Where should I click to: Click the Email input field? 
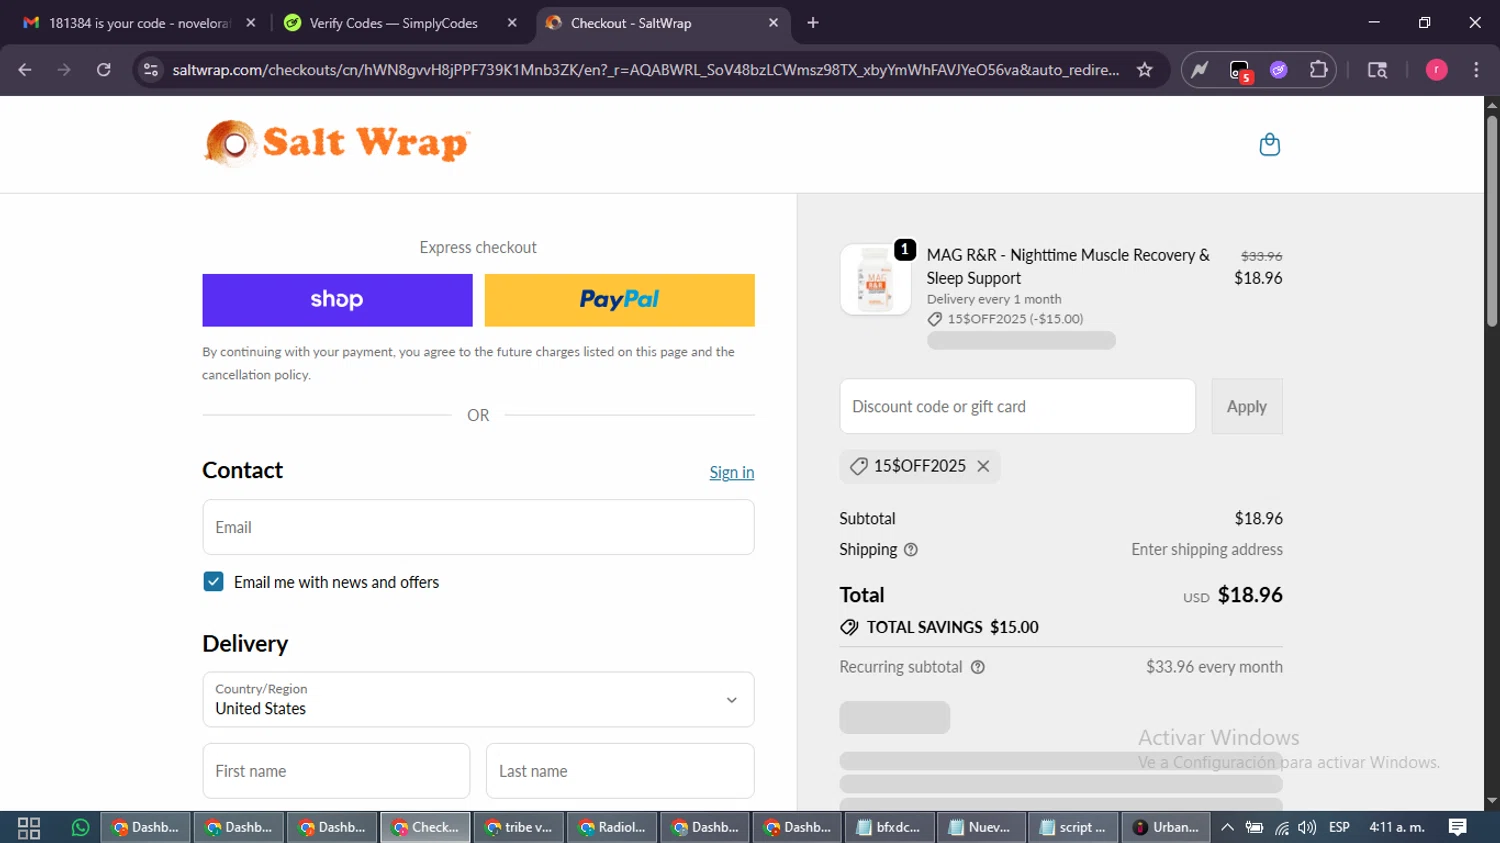(478, 527)
